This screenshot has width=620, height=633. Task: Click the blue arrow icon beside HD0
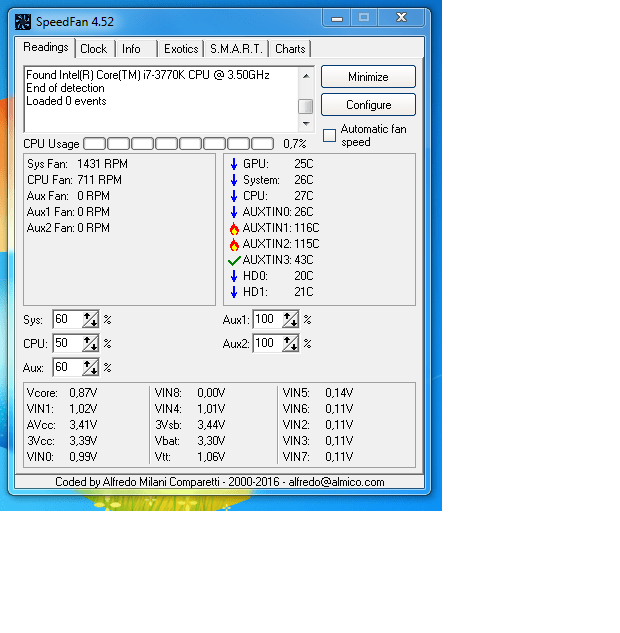234,276
